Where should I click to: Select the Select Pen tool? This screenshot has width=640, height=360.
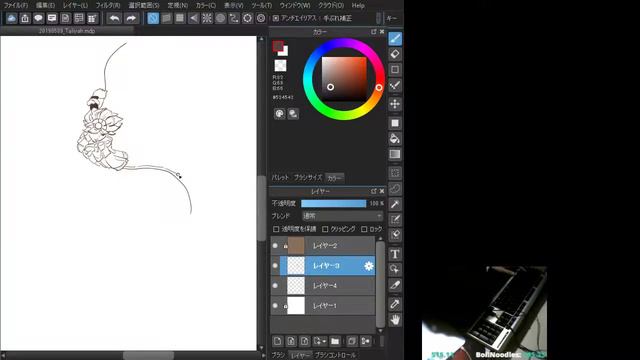395,220
